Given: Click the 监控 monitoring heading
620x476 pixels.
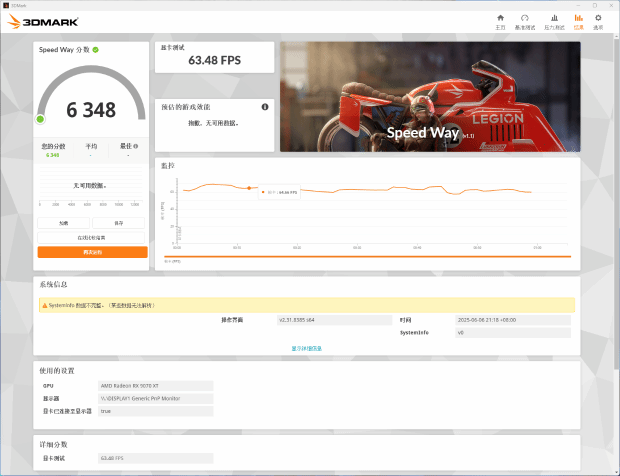Looking at the screenshot, I should pyautogui.click(x=168, y=166).
